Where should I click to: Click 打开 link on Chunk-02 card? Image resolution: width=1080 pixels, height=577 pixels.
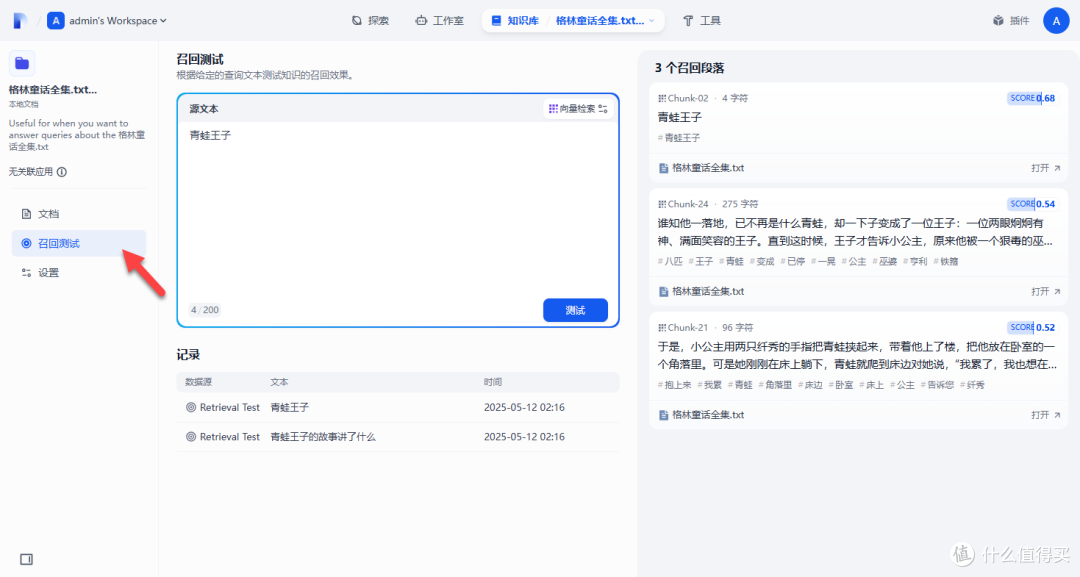[x=1046, y=168]
